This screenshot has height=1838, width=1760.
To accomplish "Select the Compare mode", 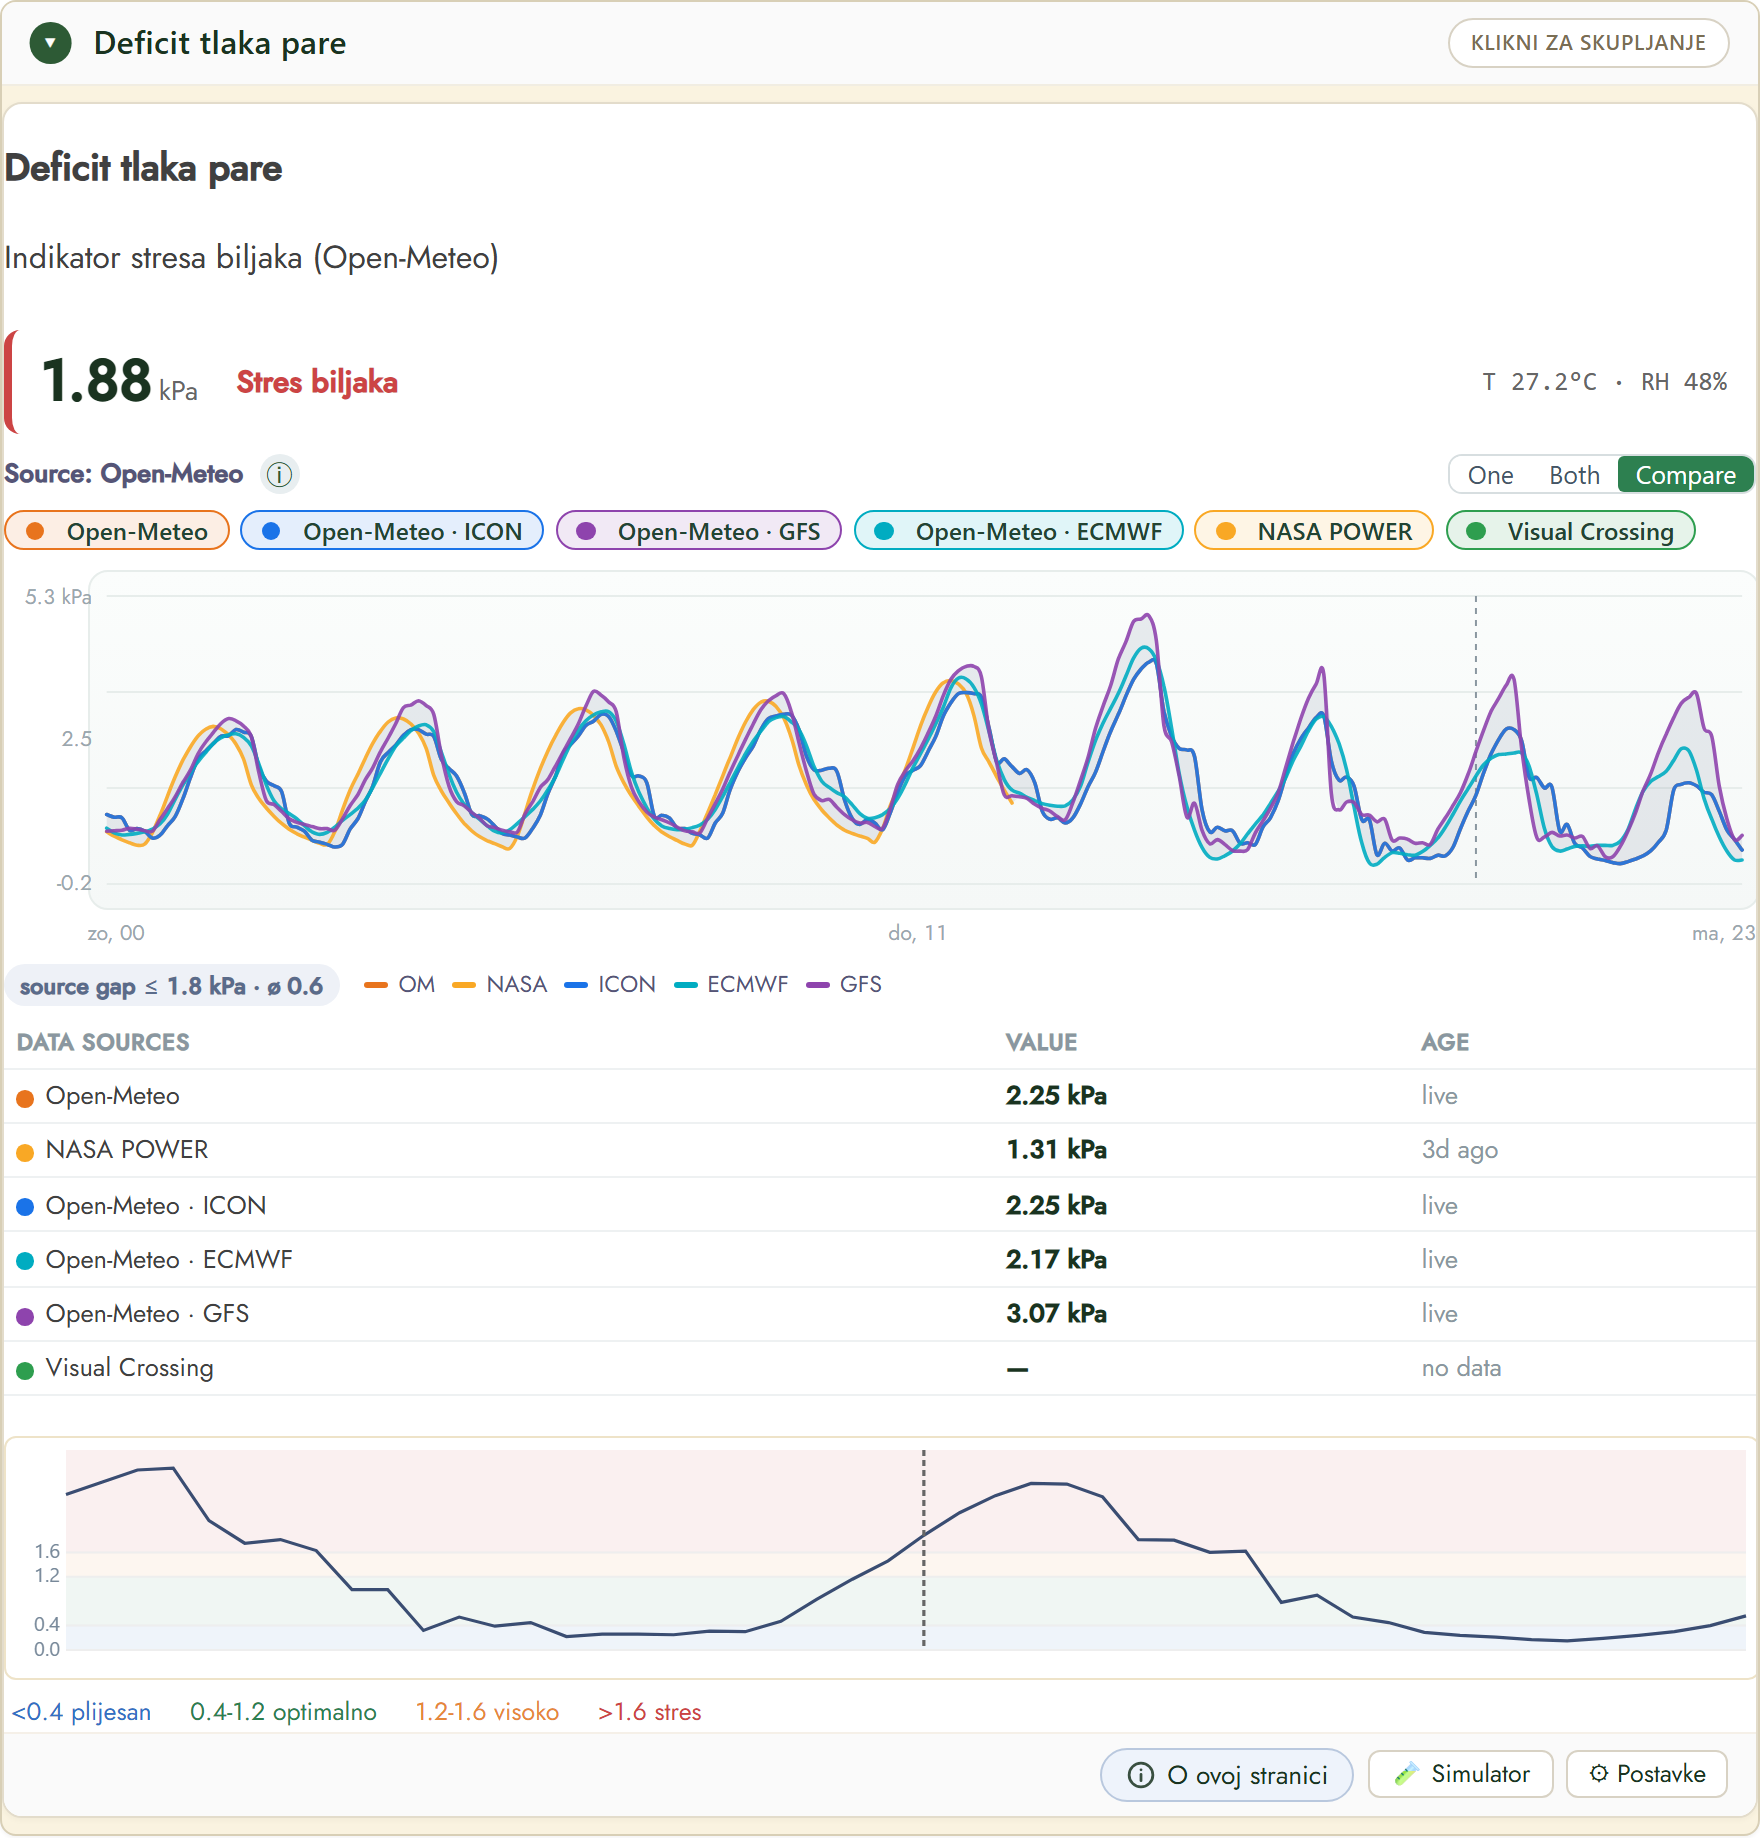I will [1685, 475].
